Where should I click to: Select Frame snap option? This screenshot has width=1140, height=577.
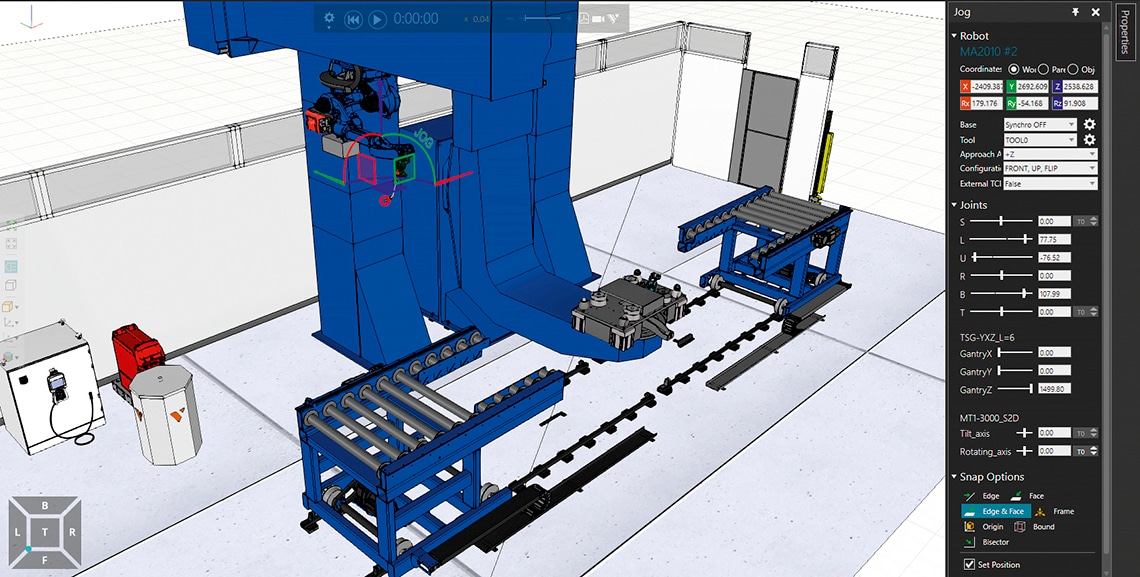[1053, 511]
